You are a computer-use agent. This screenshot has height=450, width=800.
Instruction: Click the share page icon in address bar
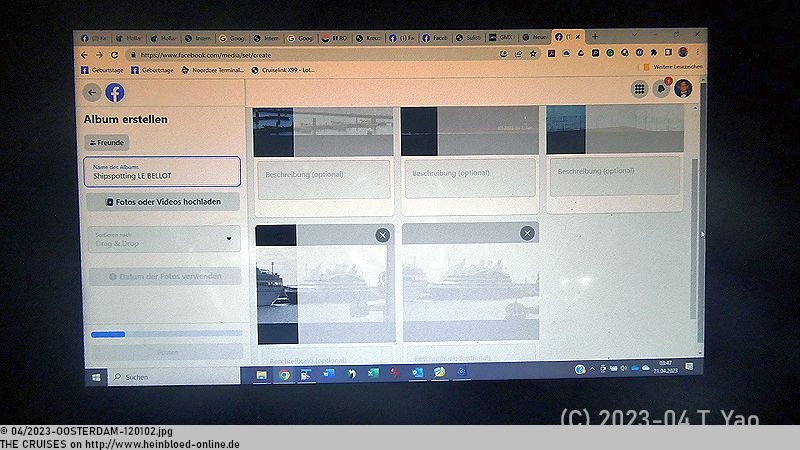[518, 54]
